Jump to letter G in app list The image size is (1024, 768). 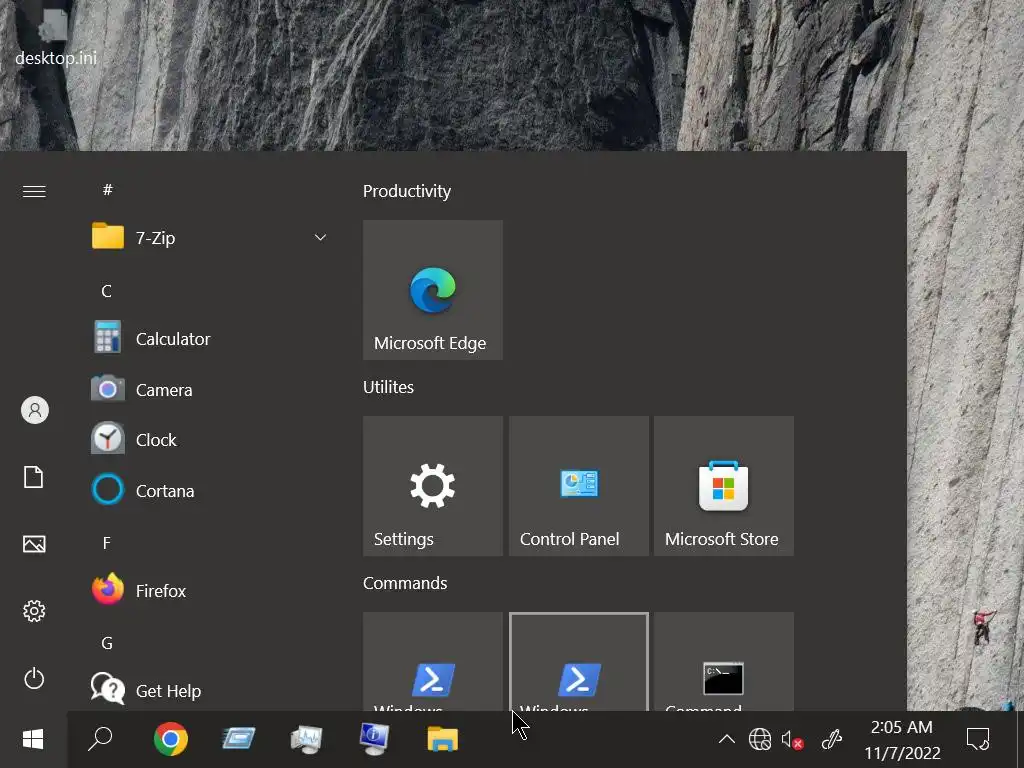tap(107, 643)
